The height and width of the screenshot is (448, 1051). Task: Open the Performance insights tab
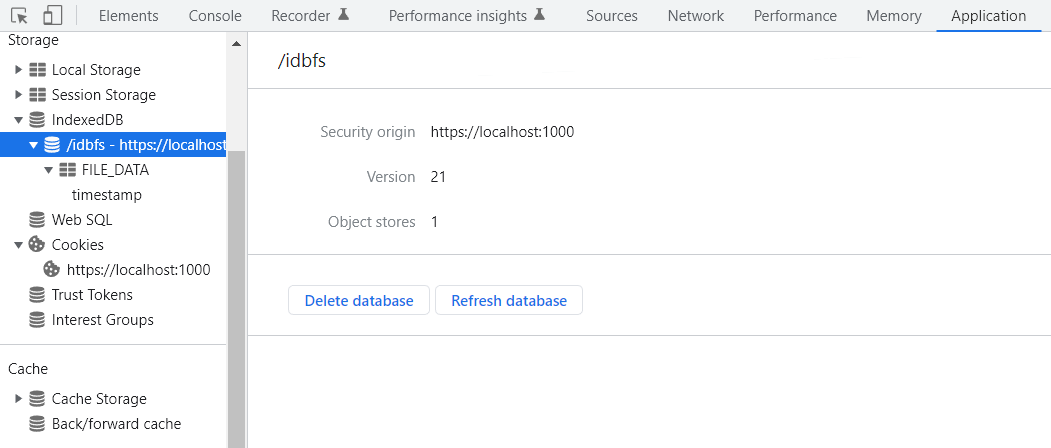pyautogui.click(x=466, y=16)
